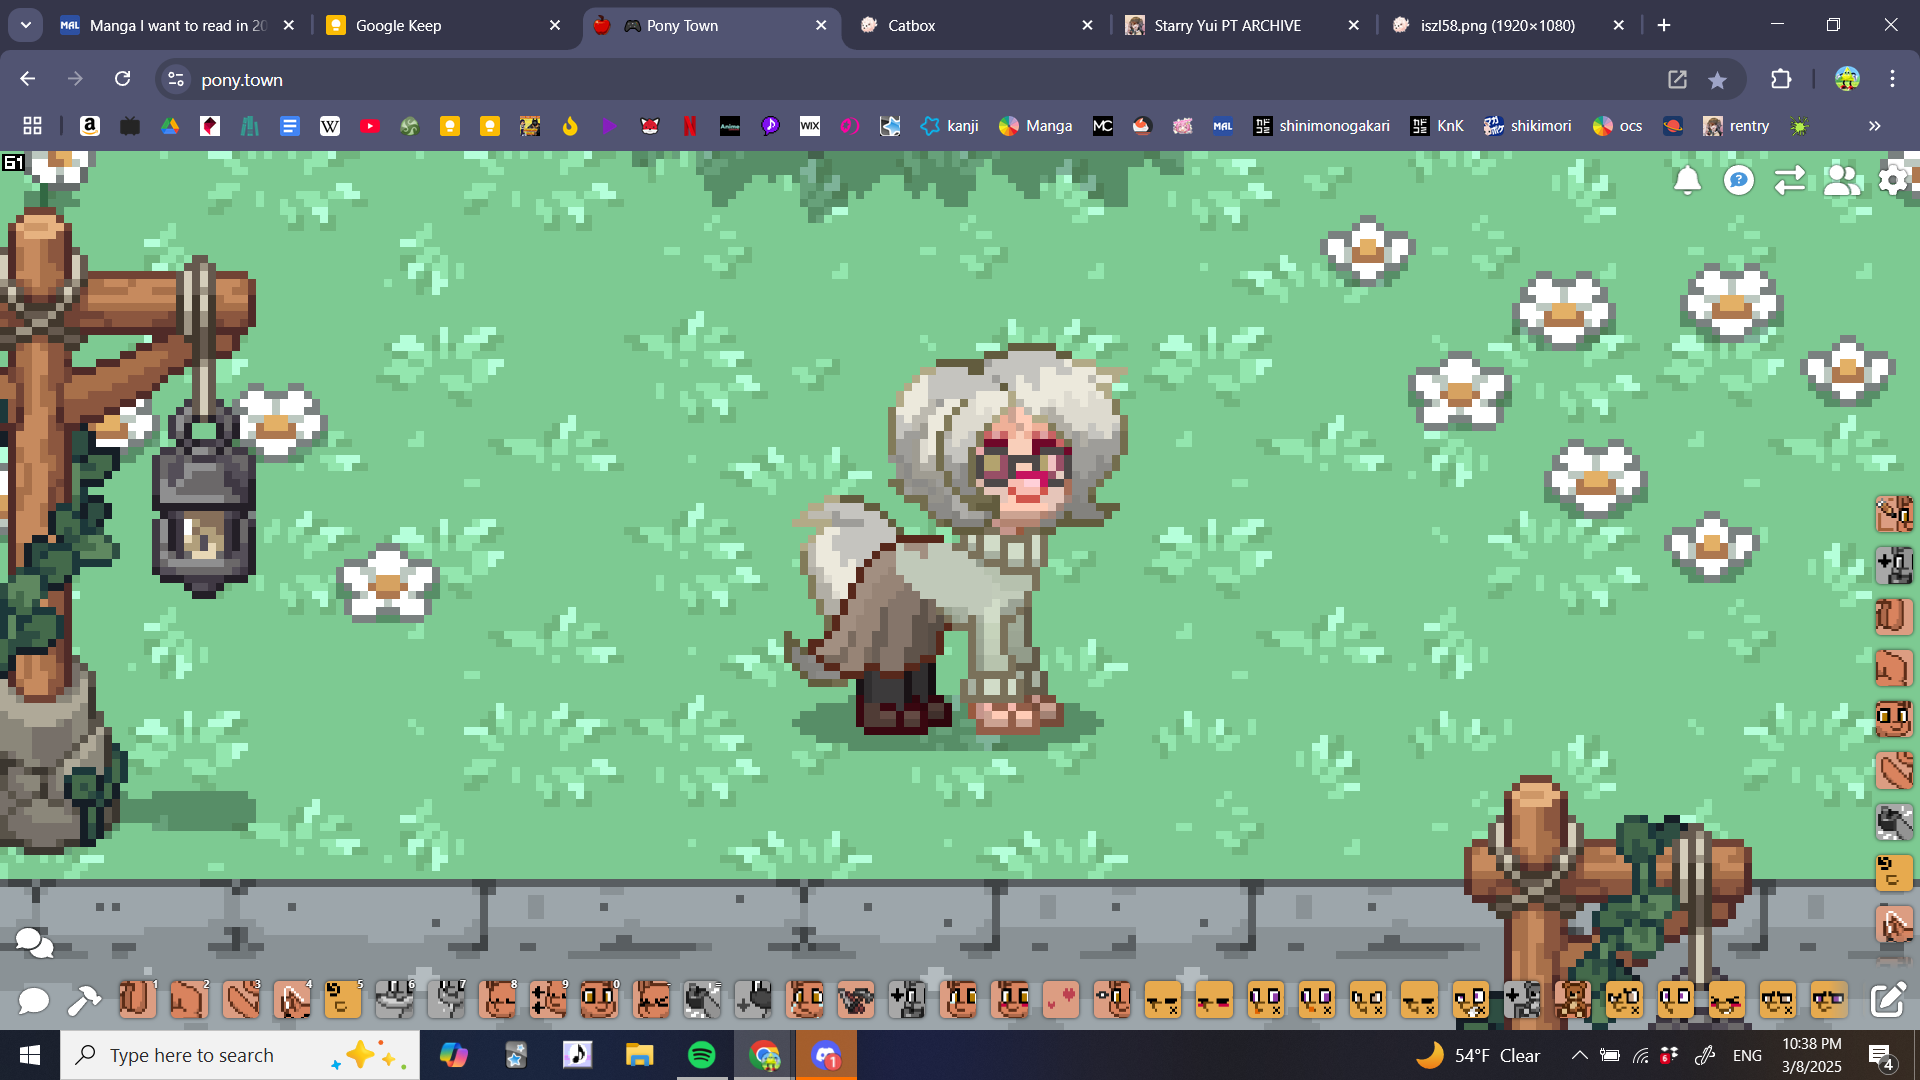Open the chat speech bubble button
Screen dimensions: 1920x1080
pyautogui.click(x=33, y=999)
